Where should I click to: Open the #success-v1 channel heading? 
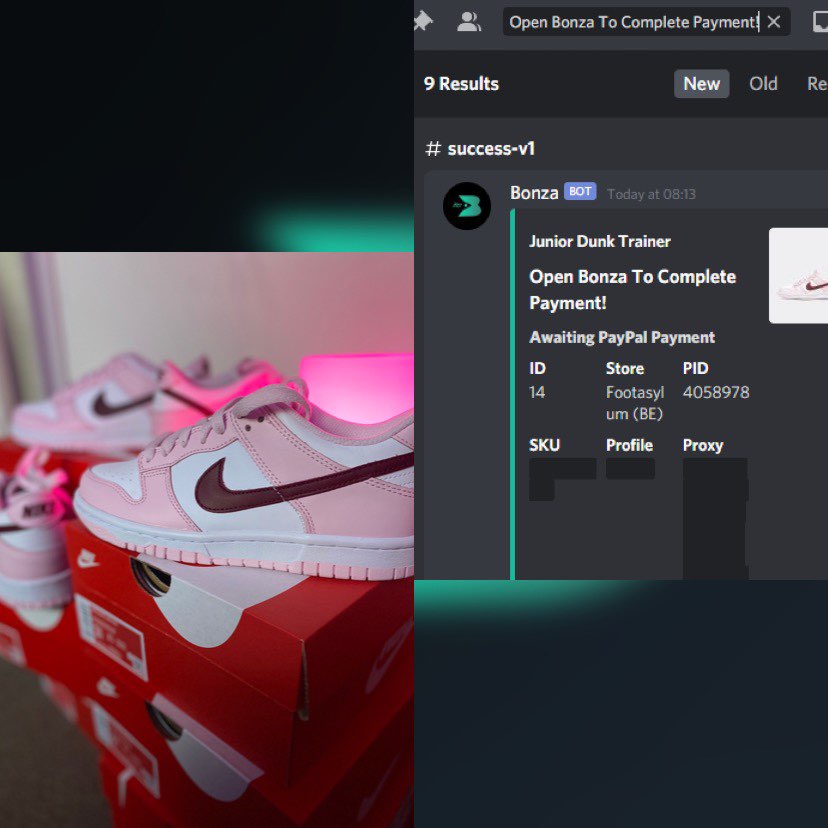[x=480, y=149]
